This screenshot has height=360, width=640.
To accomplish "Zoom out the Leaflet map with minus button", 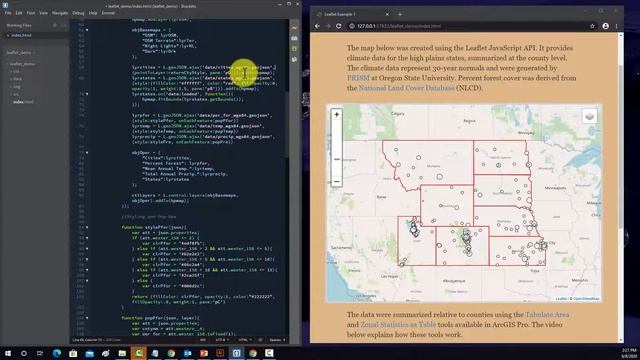I will pos(336,181).
